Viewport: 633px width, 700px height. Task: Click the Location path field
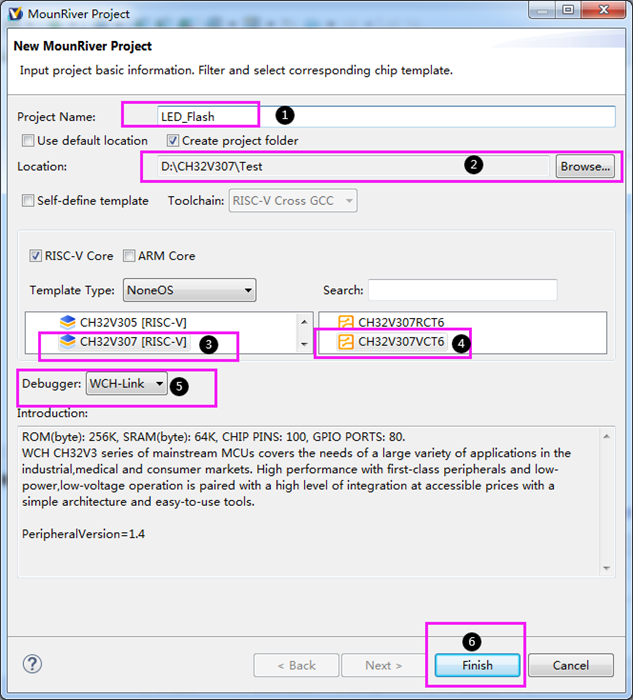pos(353,167)
